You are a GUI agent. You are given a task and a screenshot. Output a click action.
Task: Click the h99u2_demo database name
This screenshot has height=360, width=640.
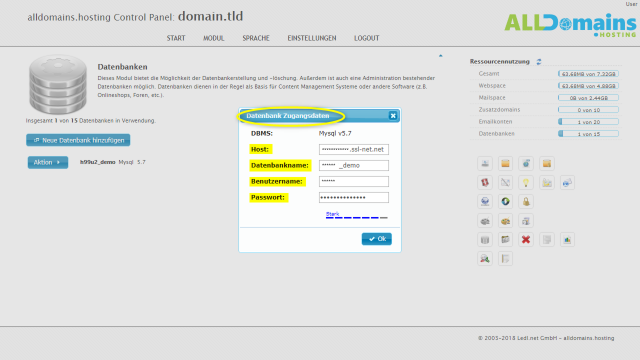pos(98,162)
